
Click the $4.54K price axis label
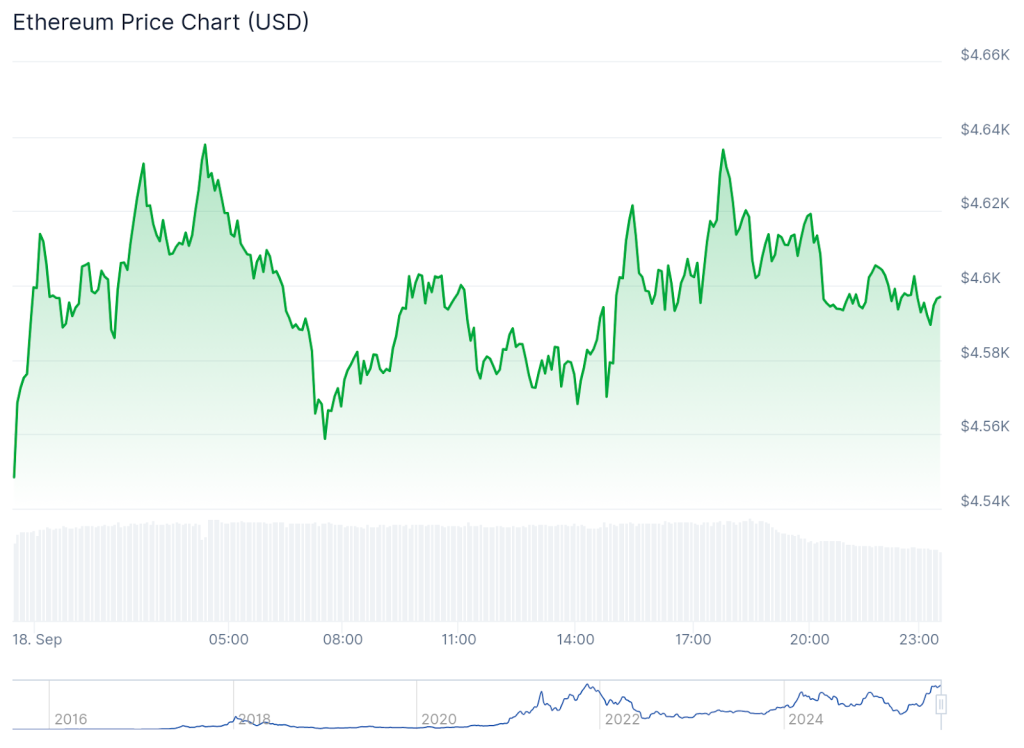985,501
